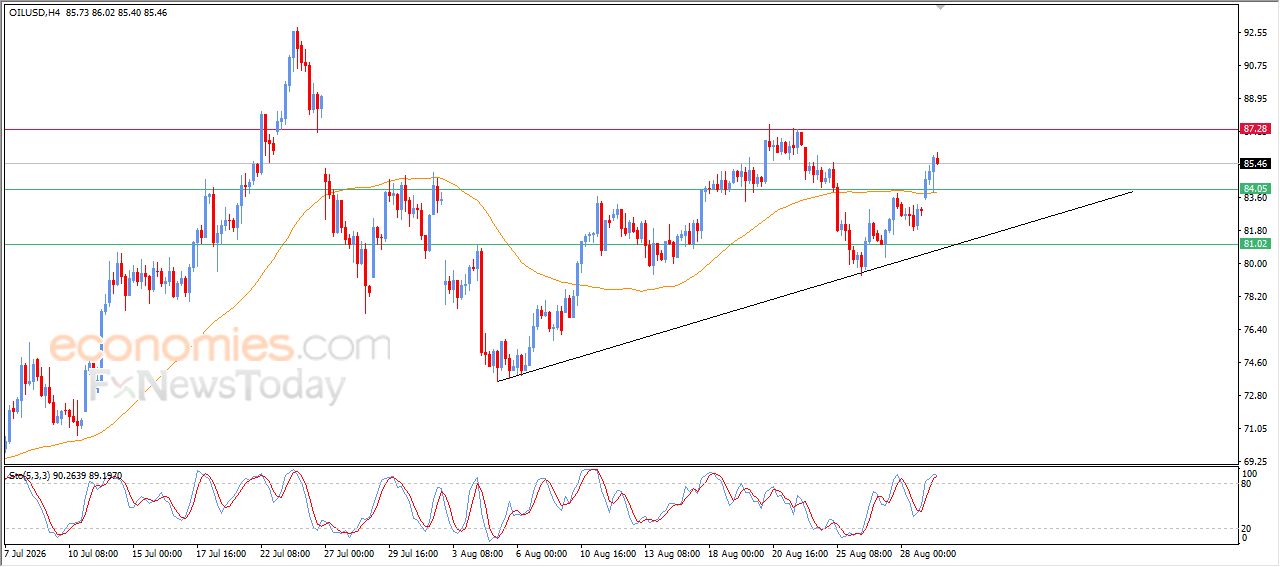Click the Sto(5,3,3) indicator label

[65, 476]
